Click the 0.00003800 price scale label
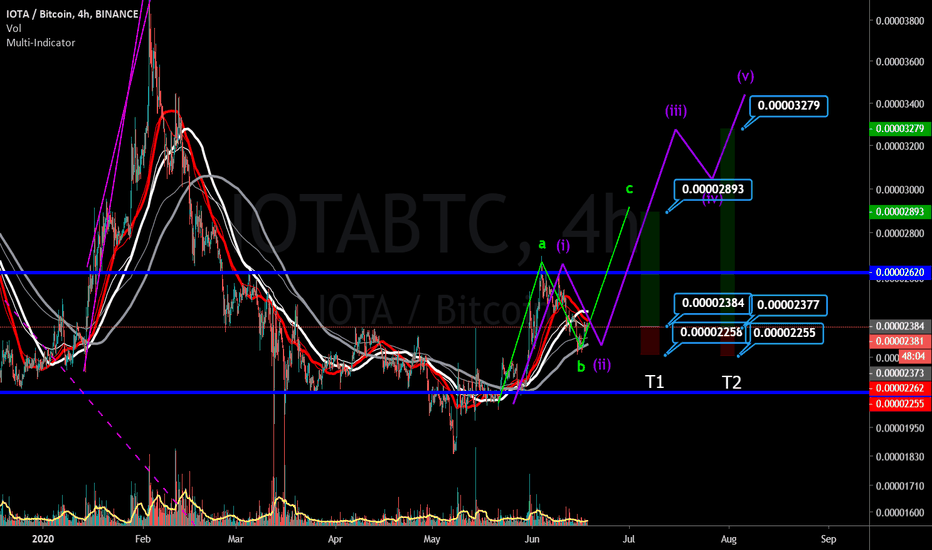The height and width of the screenshot is (550, 932). tap(900, 21)
